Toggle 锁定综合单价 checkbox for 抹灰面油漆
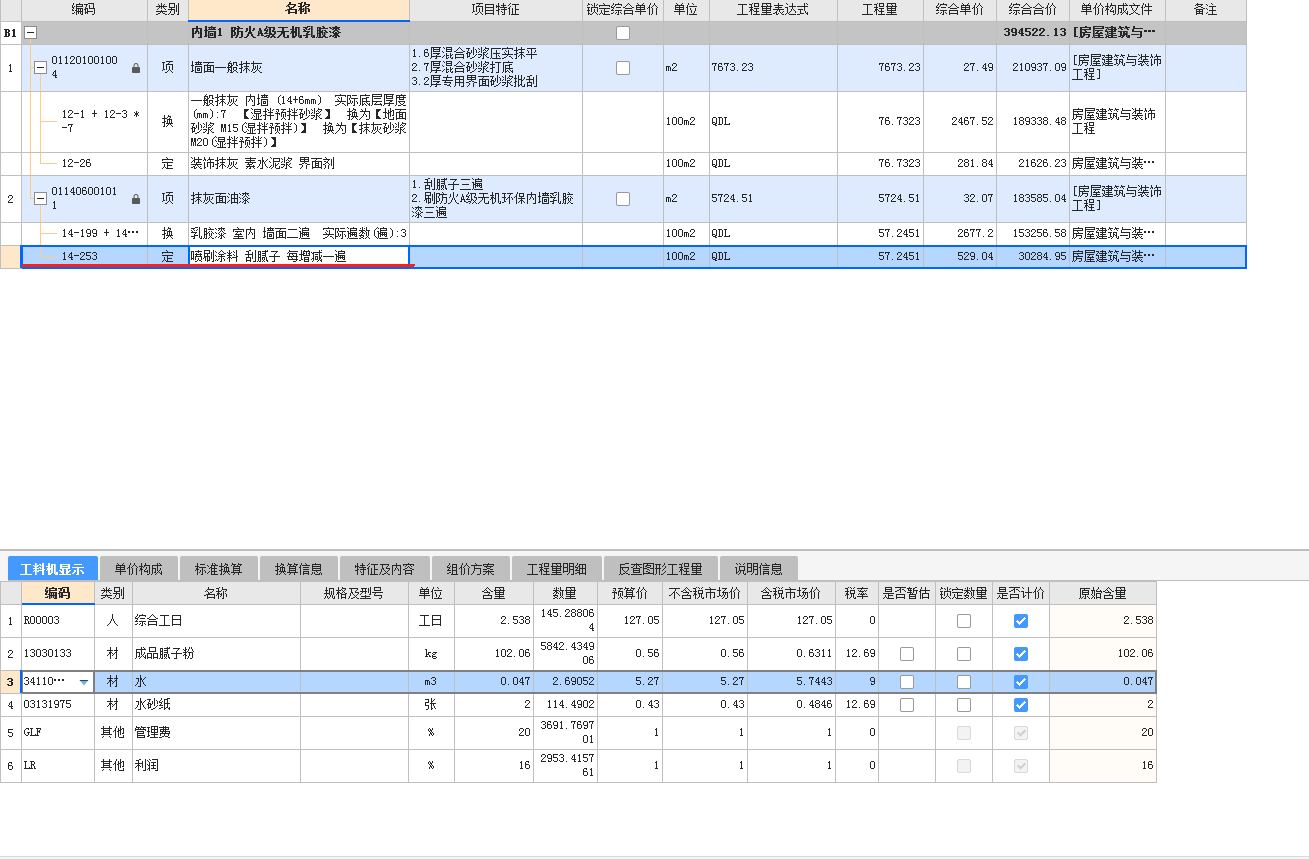This screenshot has width=1309, height=859. [x=623, y=199]
